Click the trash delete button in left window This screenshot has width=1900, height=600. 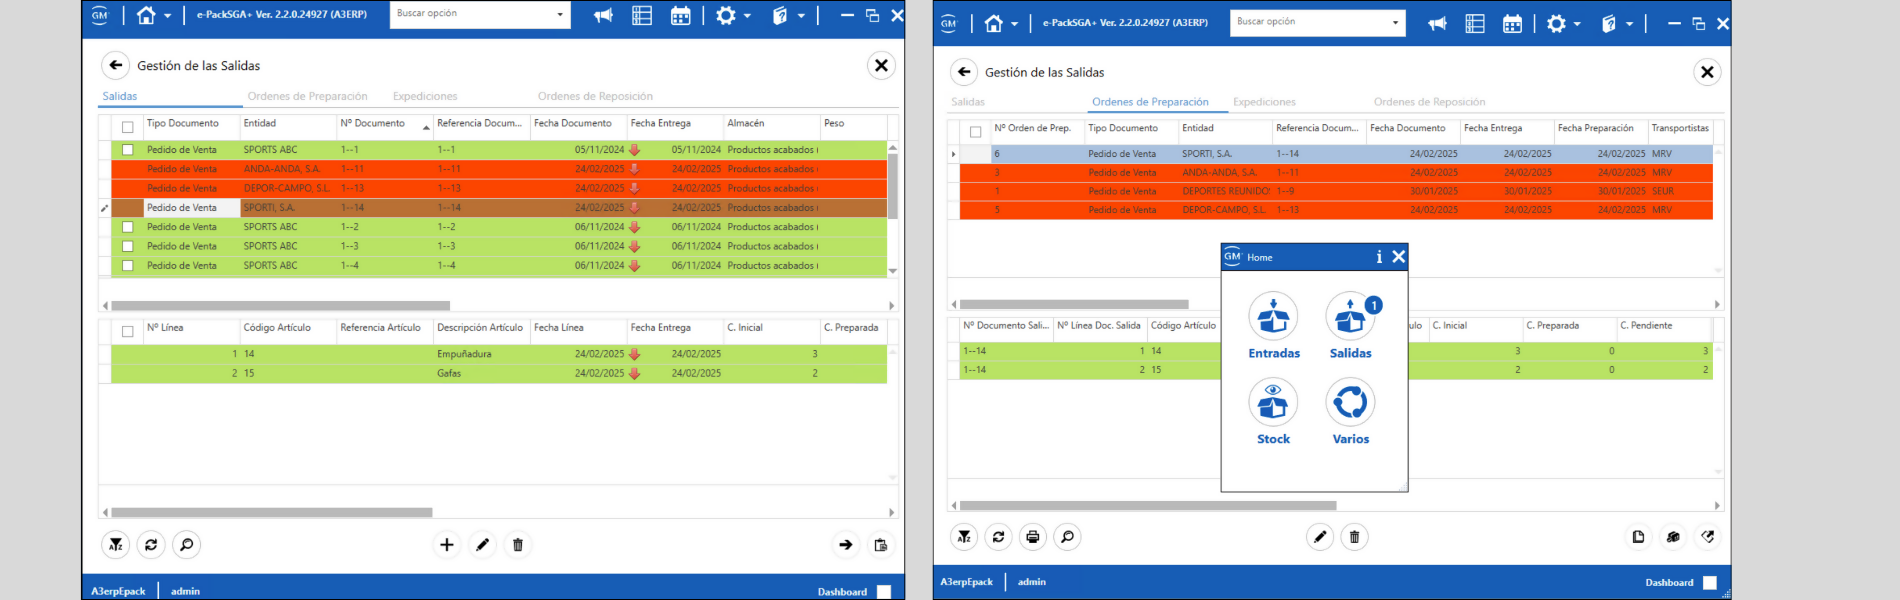pyautogui.click(x=518, y=545)
